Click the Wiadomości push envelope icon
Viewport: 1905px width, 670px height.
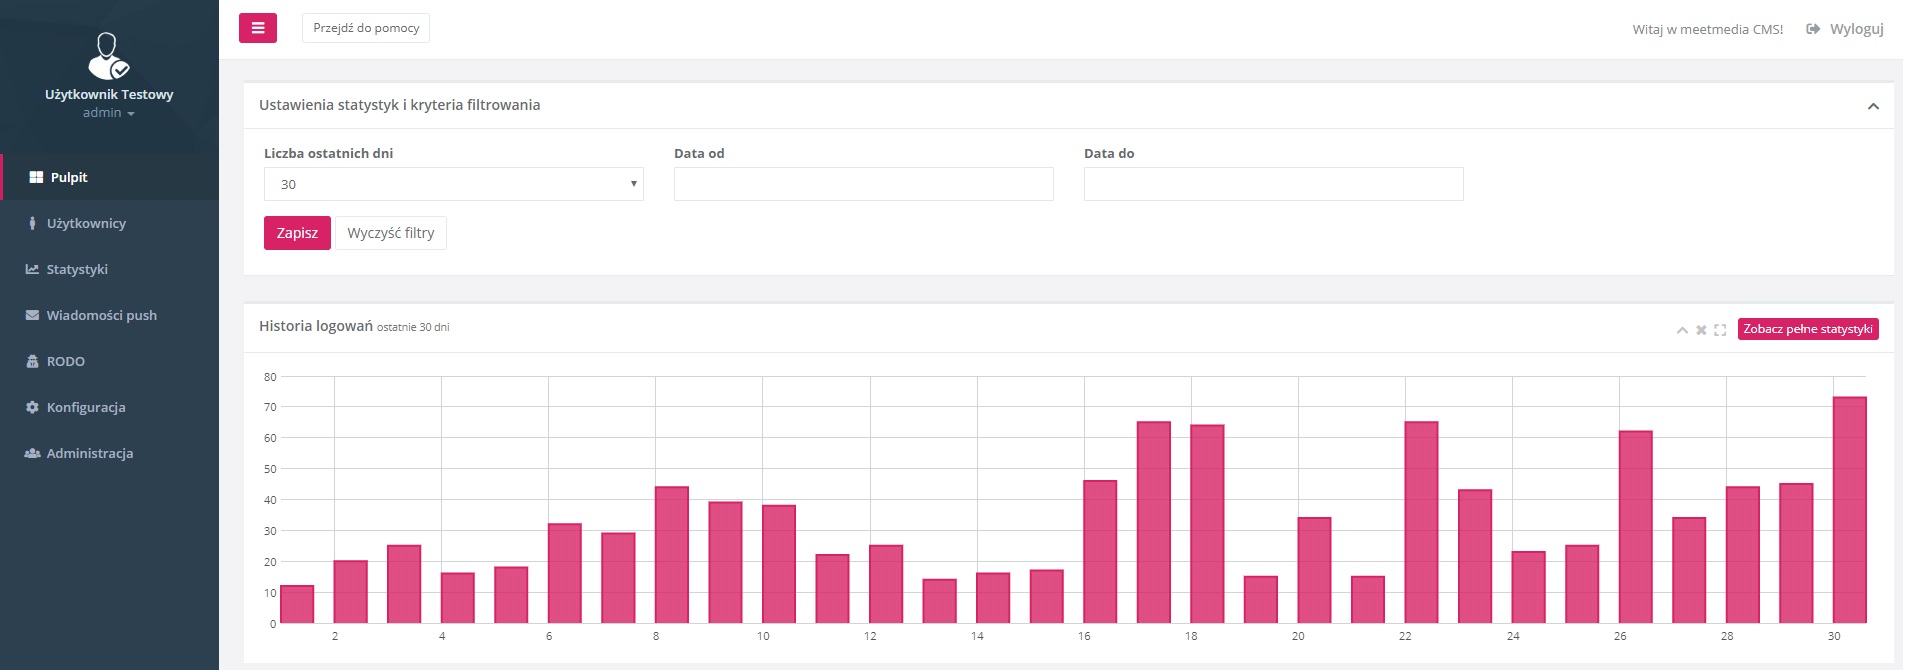(x=32, y=315)
